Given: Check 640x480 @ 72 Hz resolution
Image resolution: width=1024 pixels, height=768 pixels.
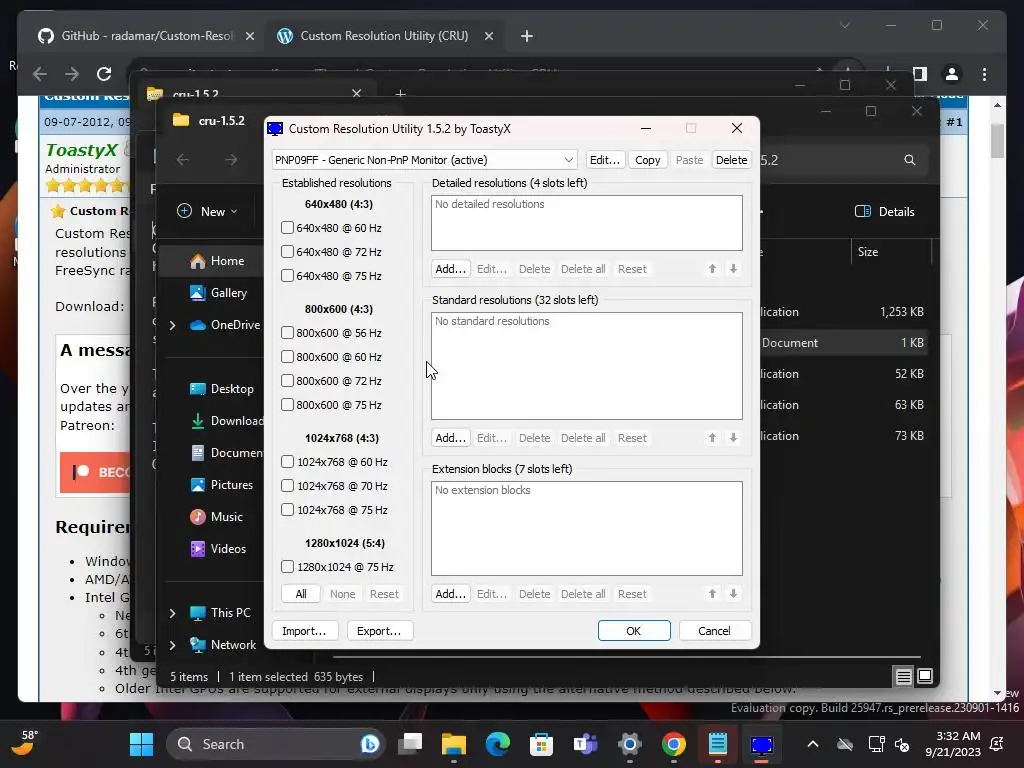Looking at the screenshot, I should pyautogui.click(x=287, y=252).
